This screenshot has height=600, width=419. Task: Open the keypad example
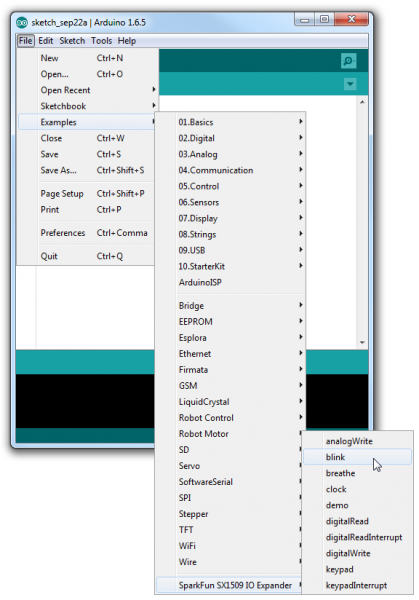click(357, 570)
